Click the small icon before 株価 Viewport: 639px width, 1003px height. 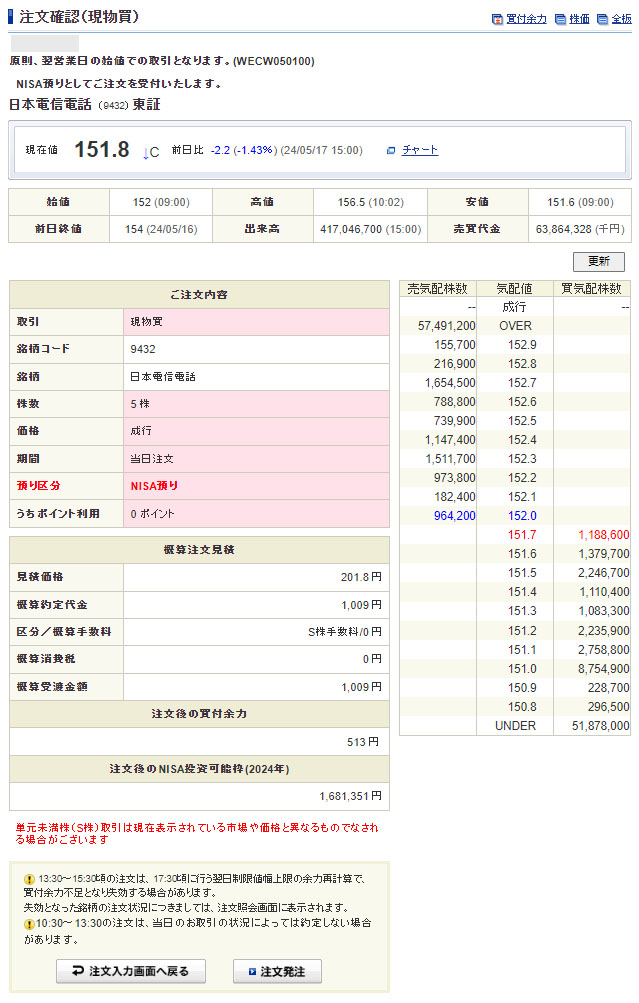pyautogui.click(x=560, y=19)
